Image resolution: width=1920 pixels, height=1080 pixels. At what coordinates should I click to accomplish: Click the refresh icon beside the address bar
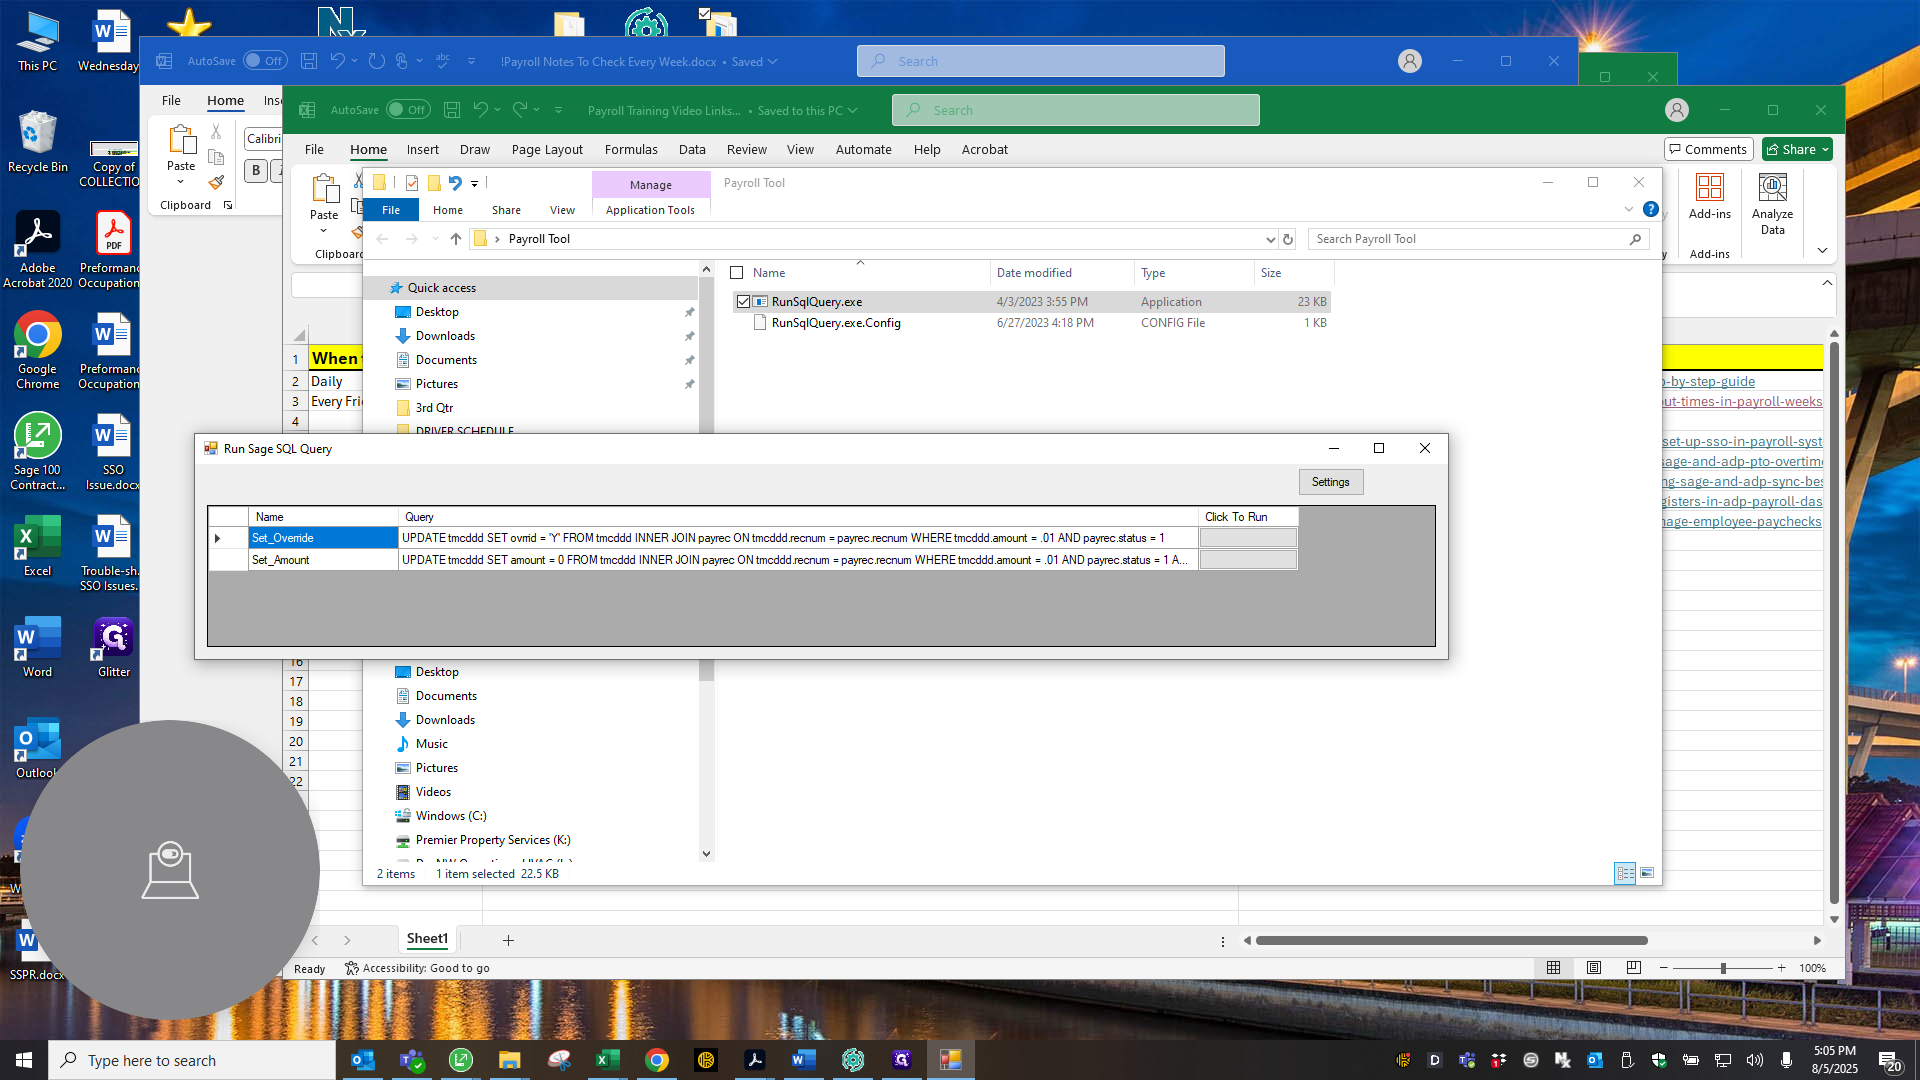(1288, 239)
